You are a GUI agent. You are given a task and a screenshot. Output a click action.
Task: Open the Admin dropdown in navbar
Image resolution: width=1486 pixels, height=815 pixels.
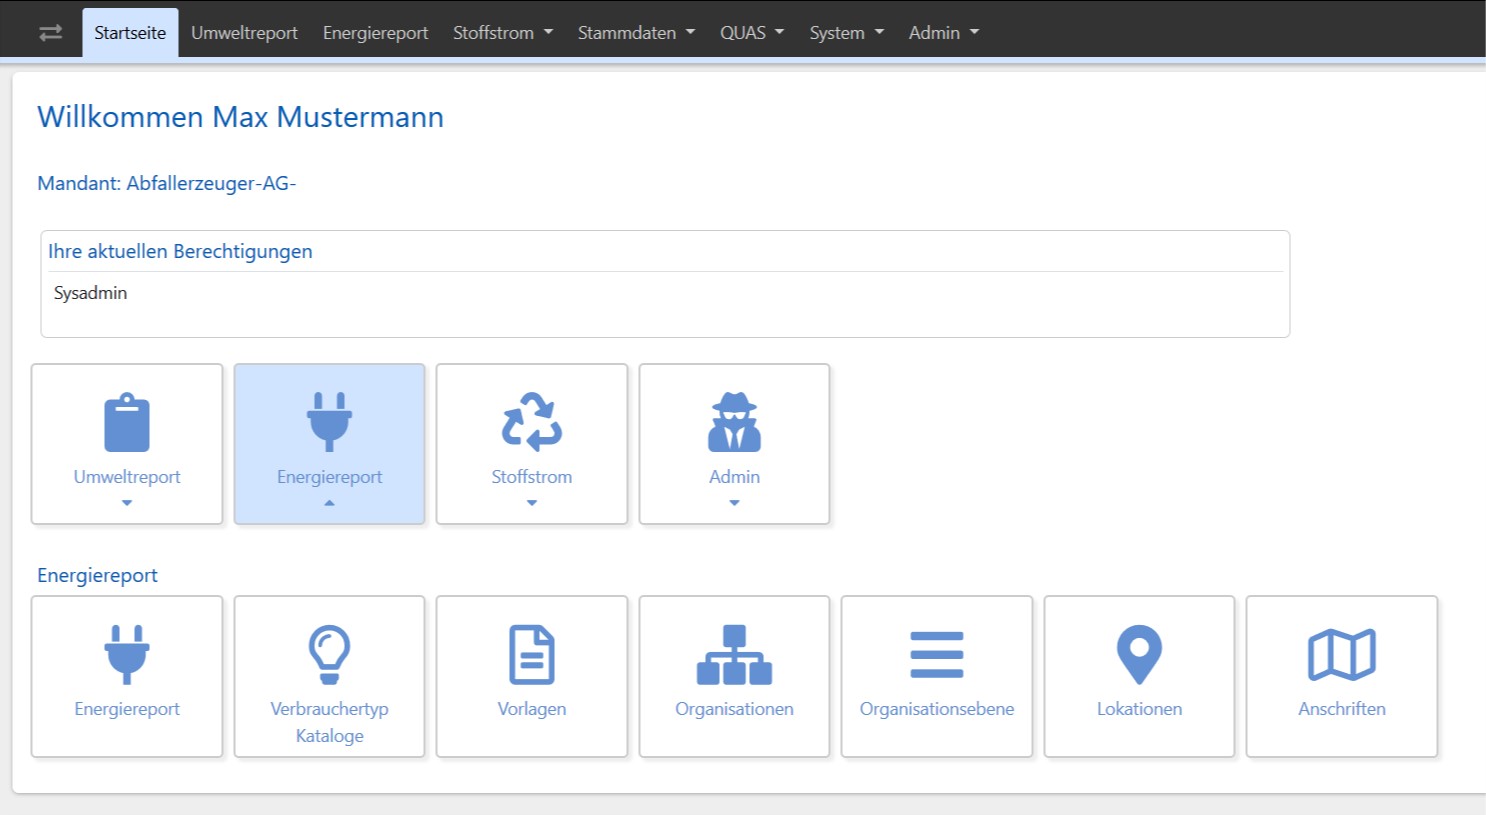pos(944,33)
